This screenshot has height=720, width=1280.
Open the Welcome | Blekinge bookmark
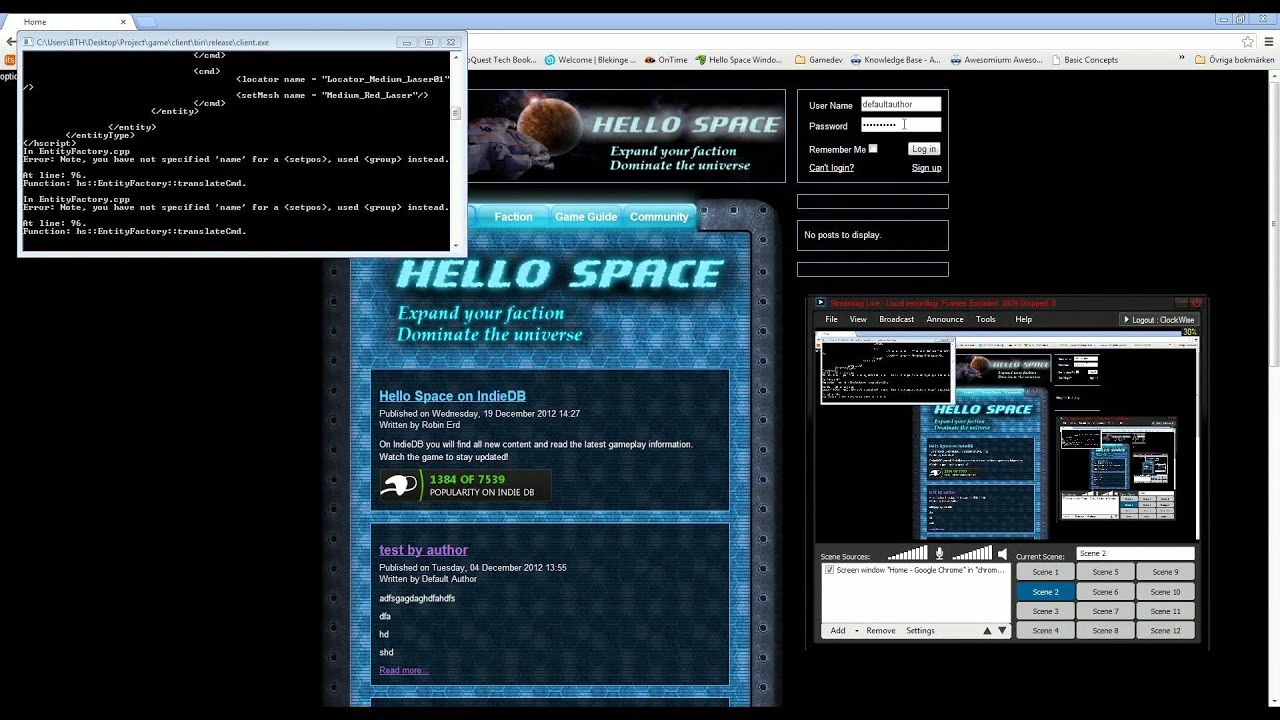coord(590,60)
